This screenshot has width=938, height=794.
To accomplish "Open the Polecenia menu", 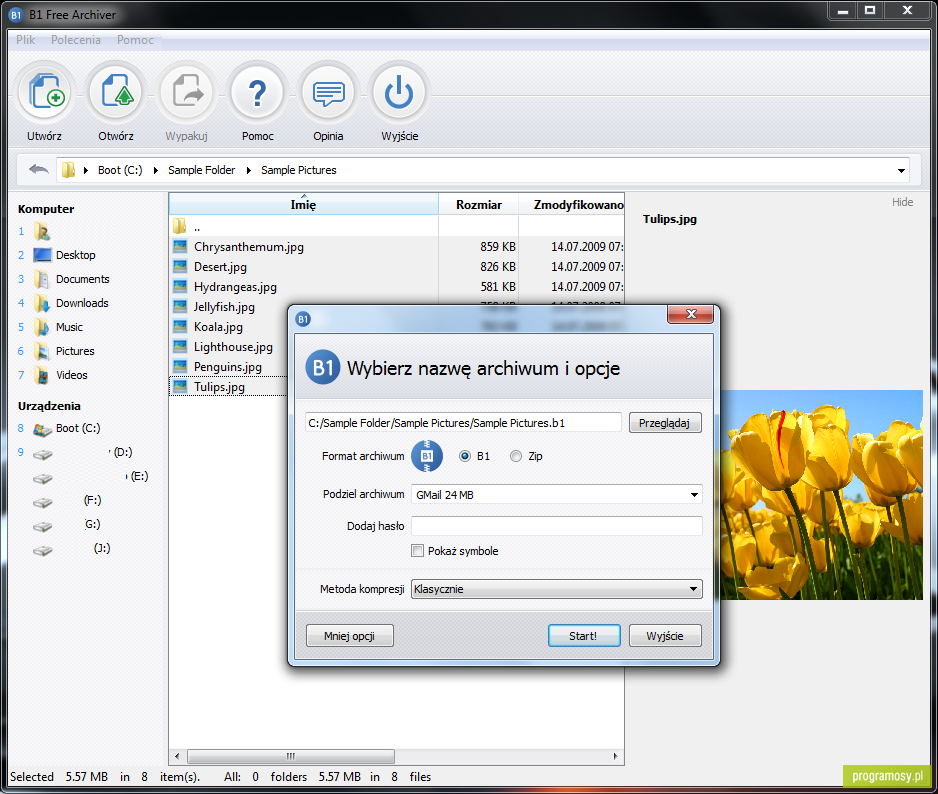I will coord(75,39).
